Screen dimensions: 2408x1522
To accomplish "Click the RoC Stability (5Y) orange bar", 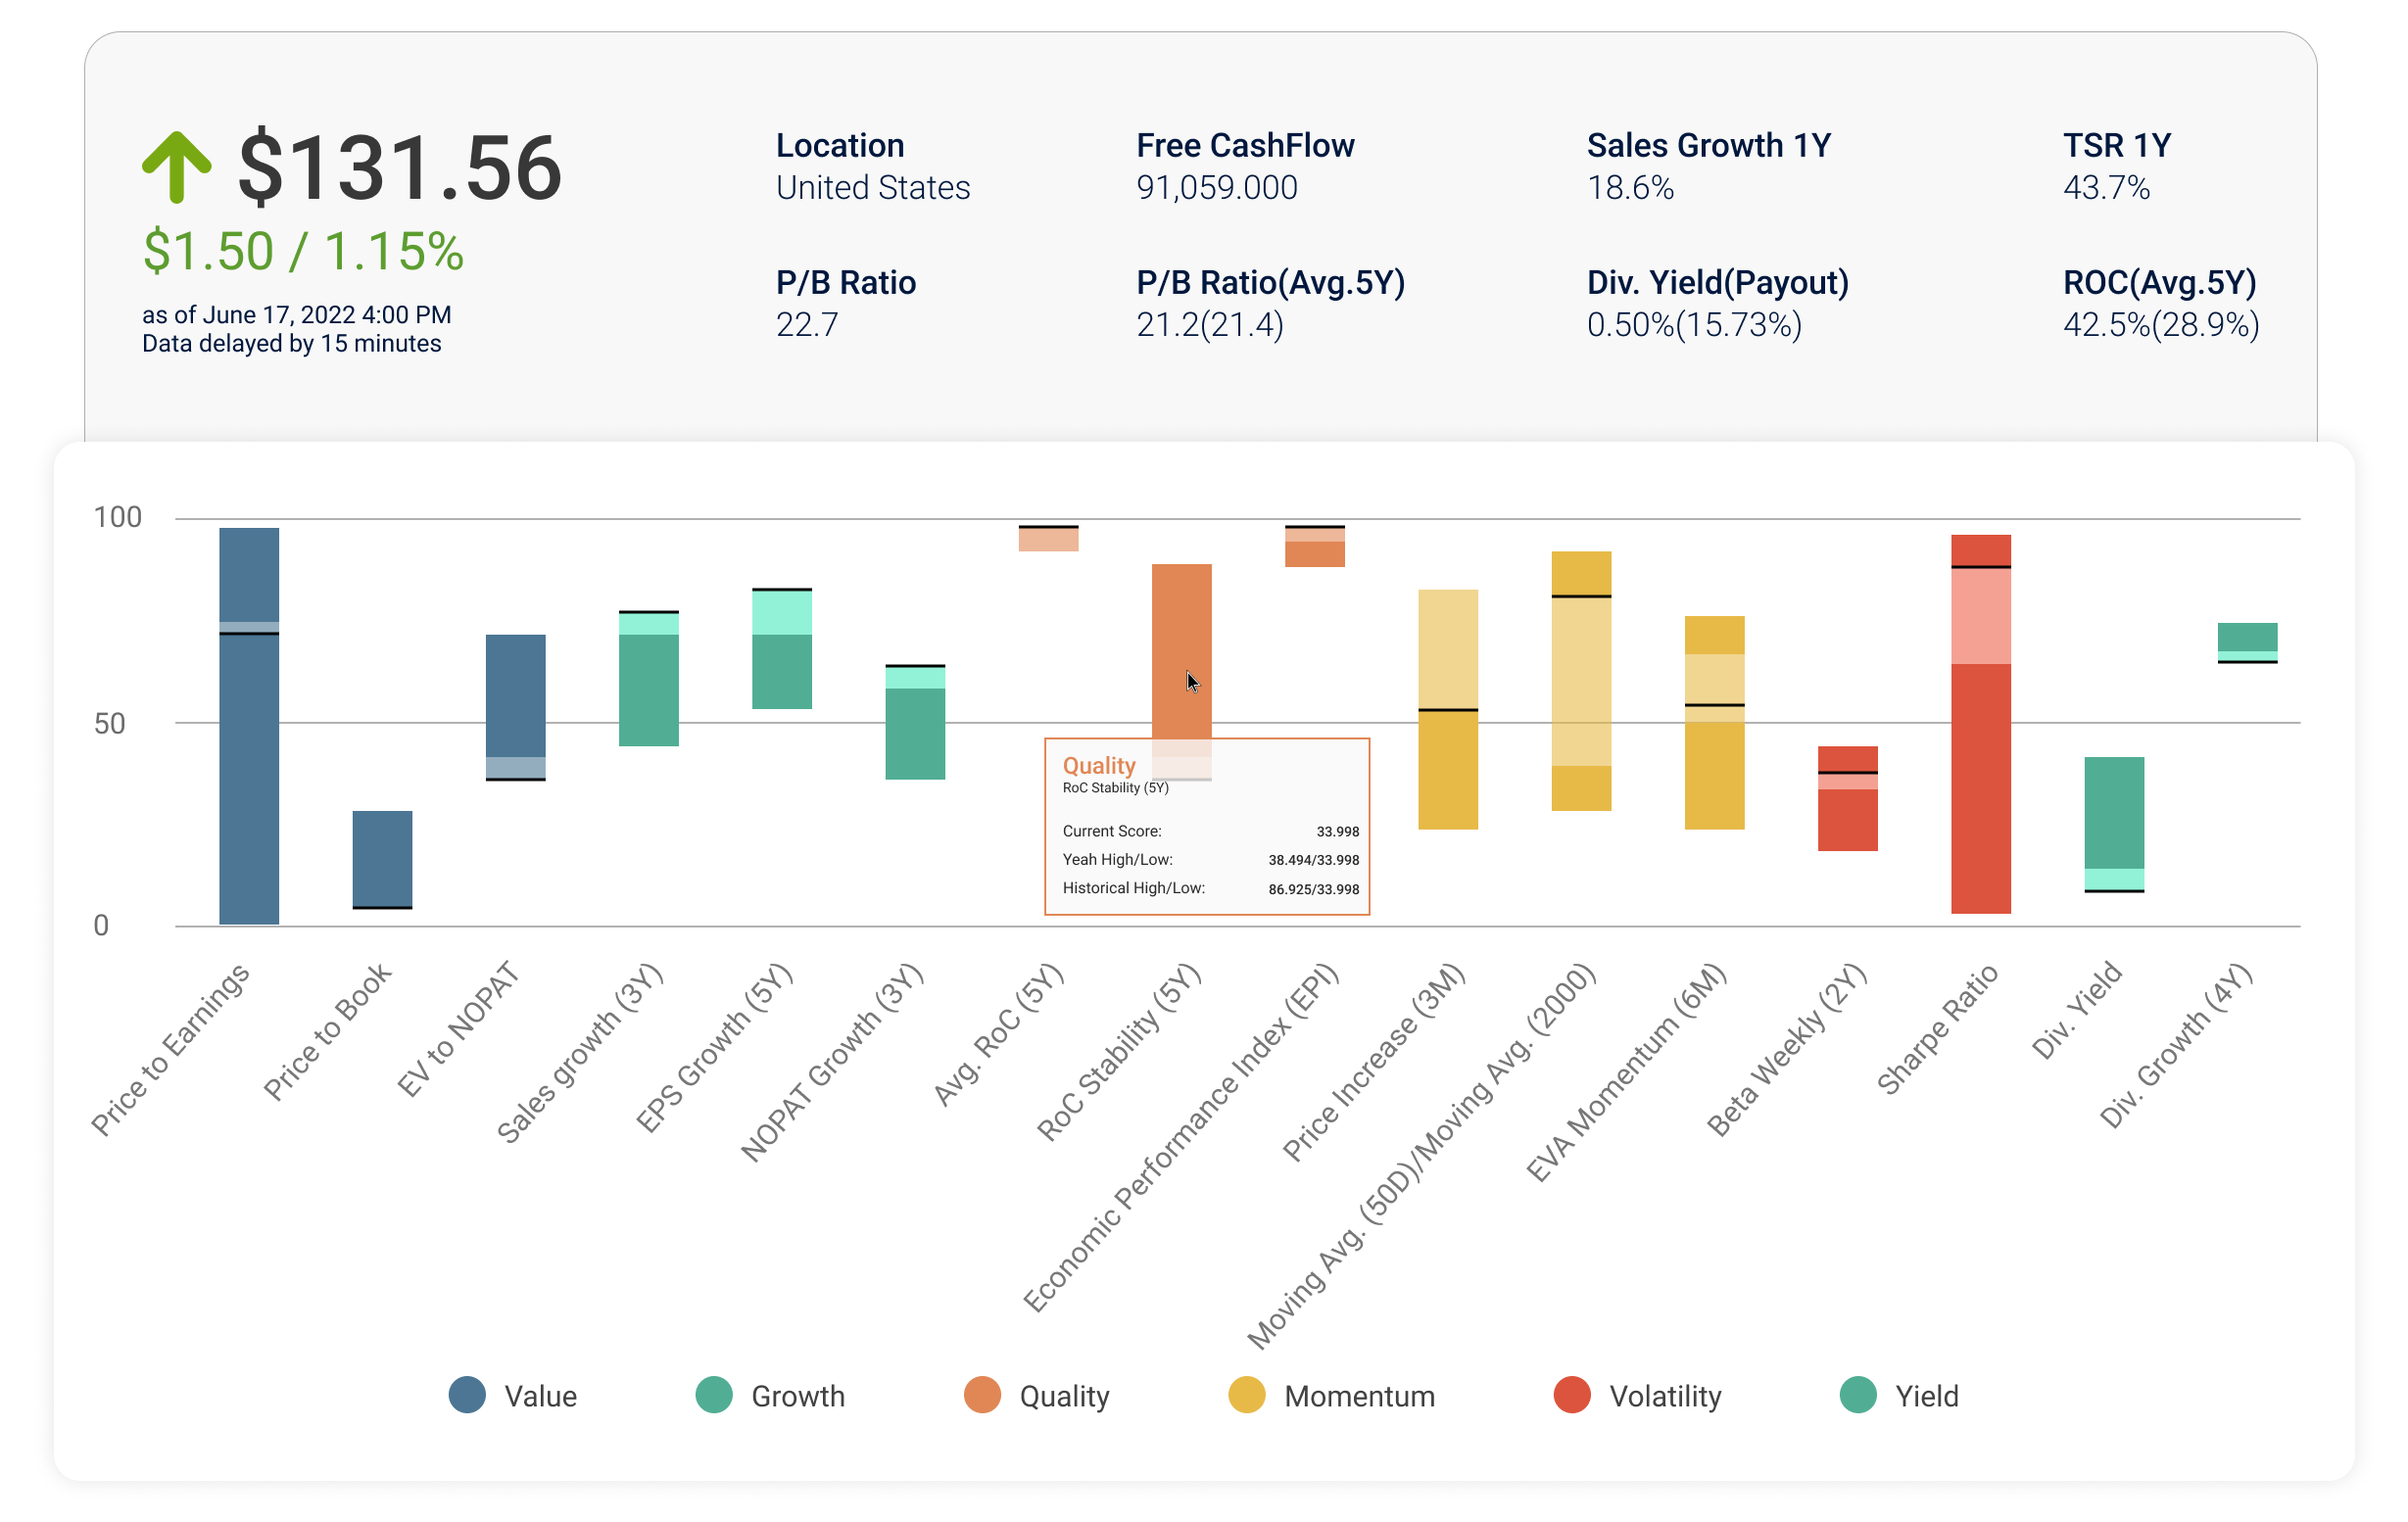I will coord(1182,650).
